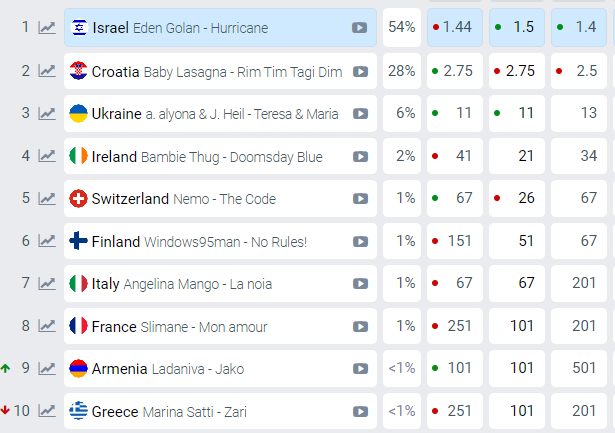Open the trend chart icon for Greece
615x433 pixels.
coord(47,411)
